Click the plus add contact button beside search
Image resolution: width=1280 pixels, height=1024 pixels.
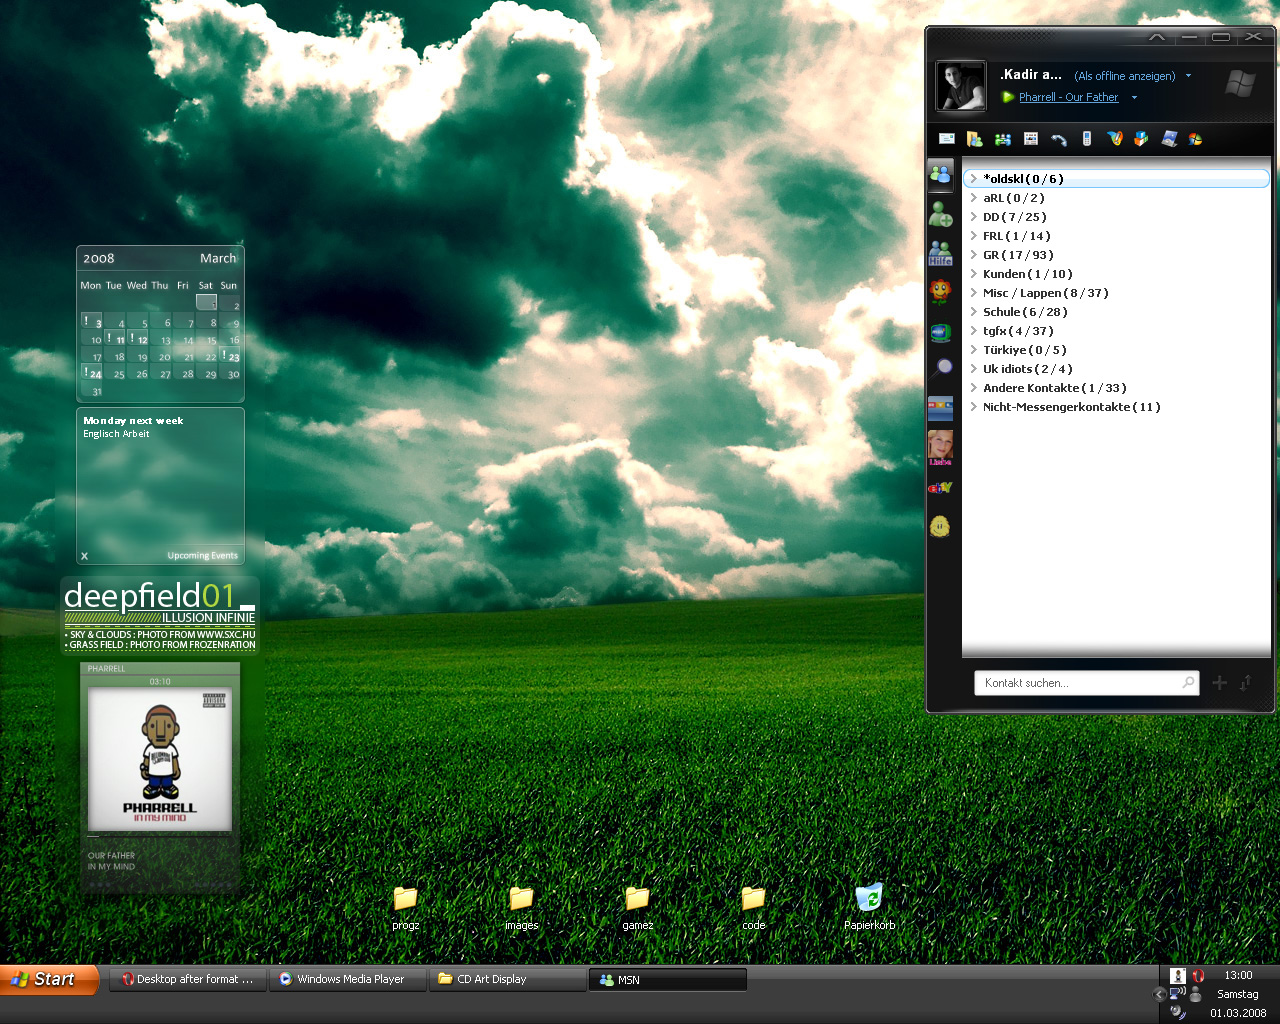[1219, 683]
